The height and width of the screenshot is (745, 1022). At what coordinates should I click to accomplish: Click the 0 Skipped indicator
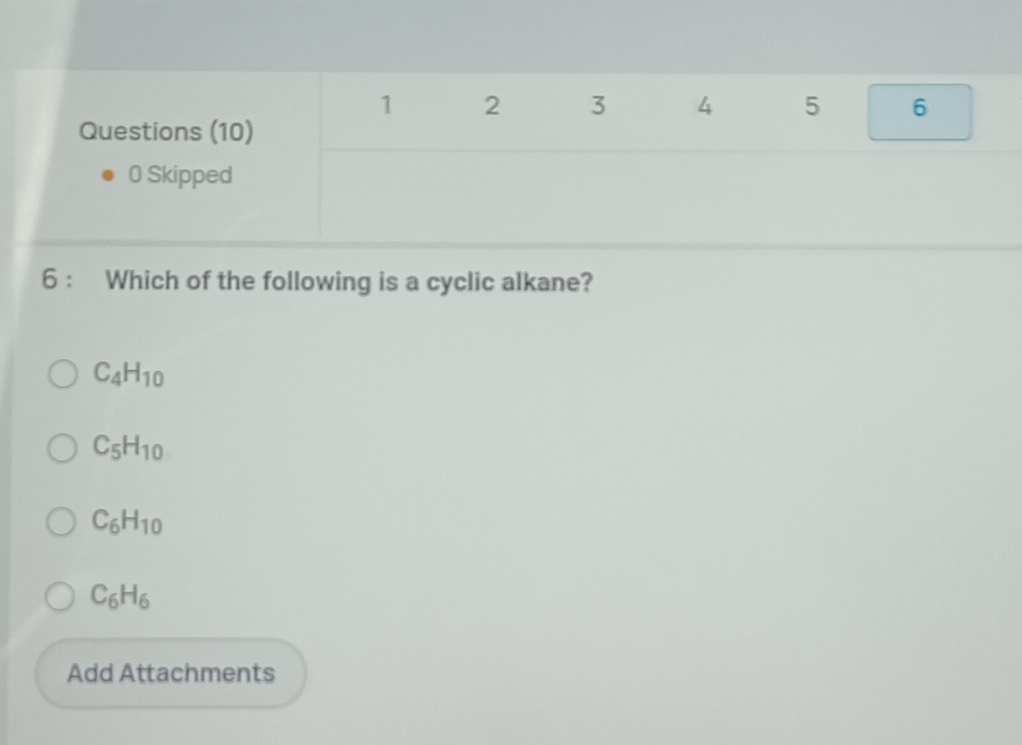pos(178,176)
